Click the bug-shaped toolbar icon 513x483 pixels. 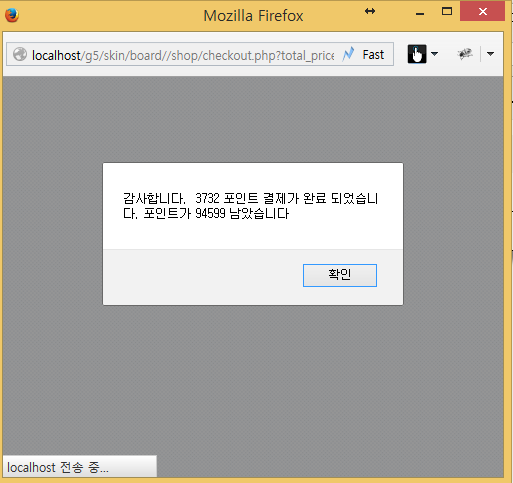point(465,54)
